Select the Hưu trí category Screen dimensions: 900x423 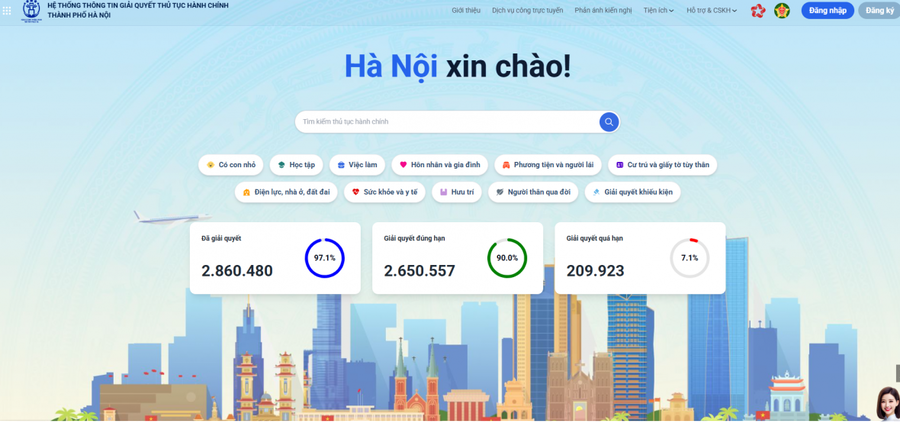coord(457,192)
